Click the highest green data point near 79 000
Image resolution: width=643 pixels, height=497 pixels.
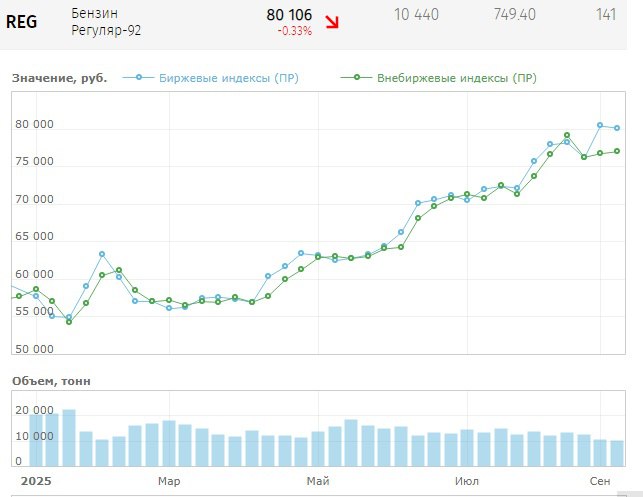coord(567,135)
